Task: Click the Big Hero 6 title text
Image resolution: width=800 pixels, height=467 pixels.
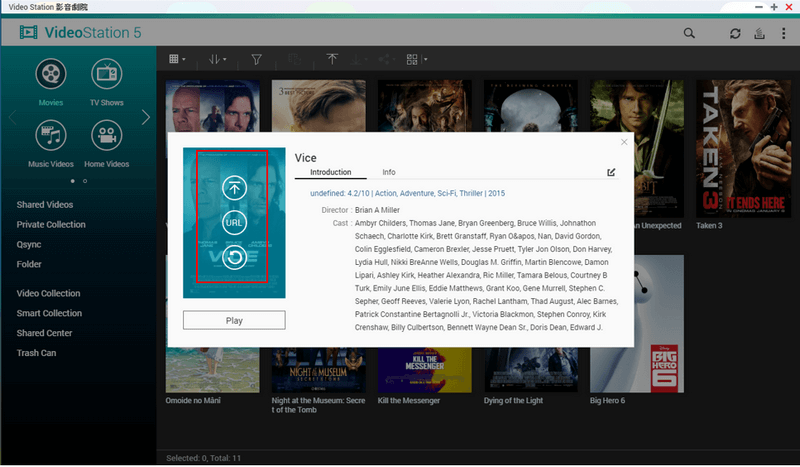Action: (x=607, y=401)
